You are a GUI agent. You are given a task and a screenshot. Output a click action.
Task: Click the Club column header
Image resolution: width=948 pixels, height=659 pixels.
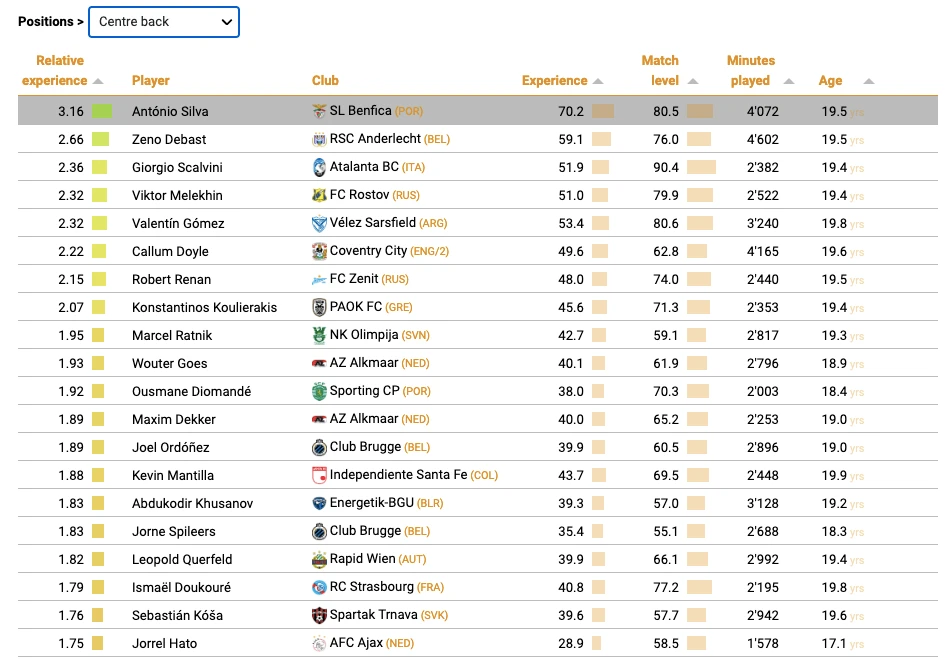[x=325, y=80]
